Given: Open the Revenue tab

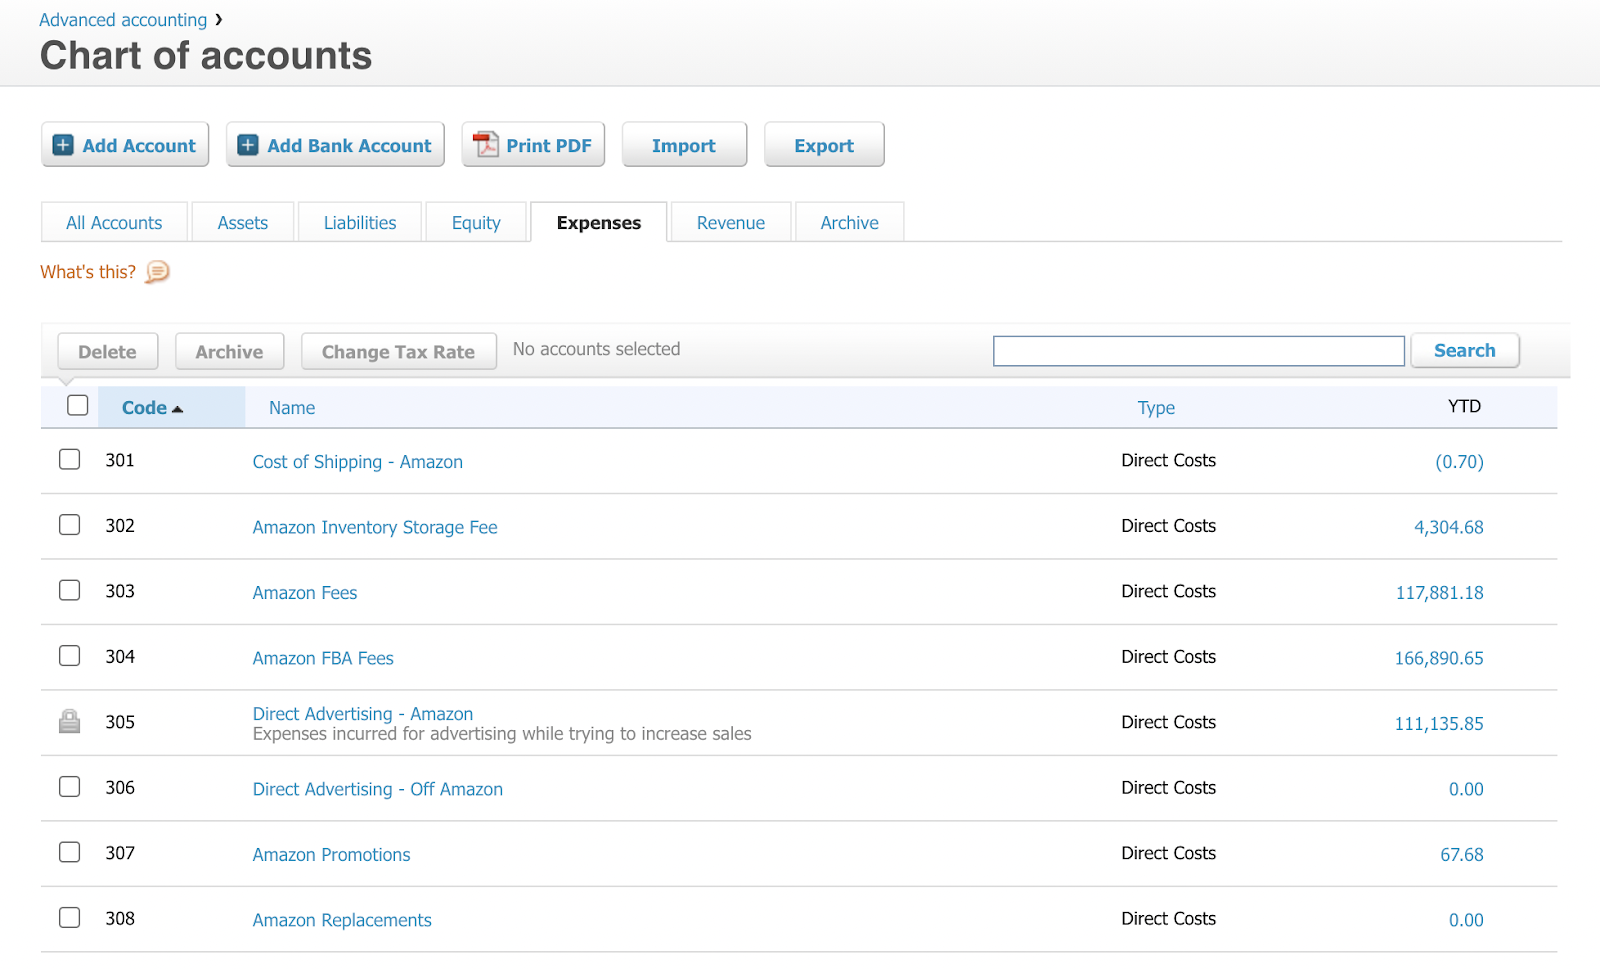Looking at the screenshot, I should click(731, 222).
